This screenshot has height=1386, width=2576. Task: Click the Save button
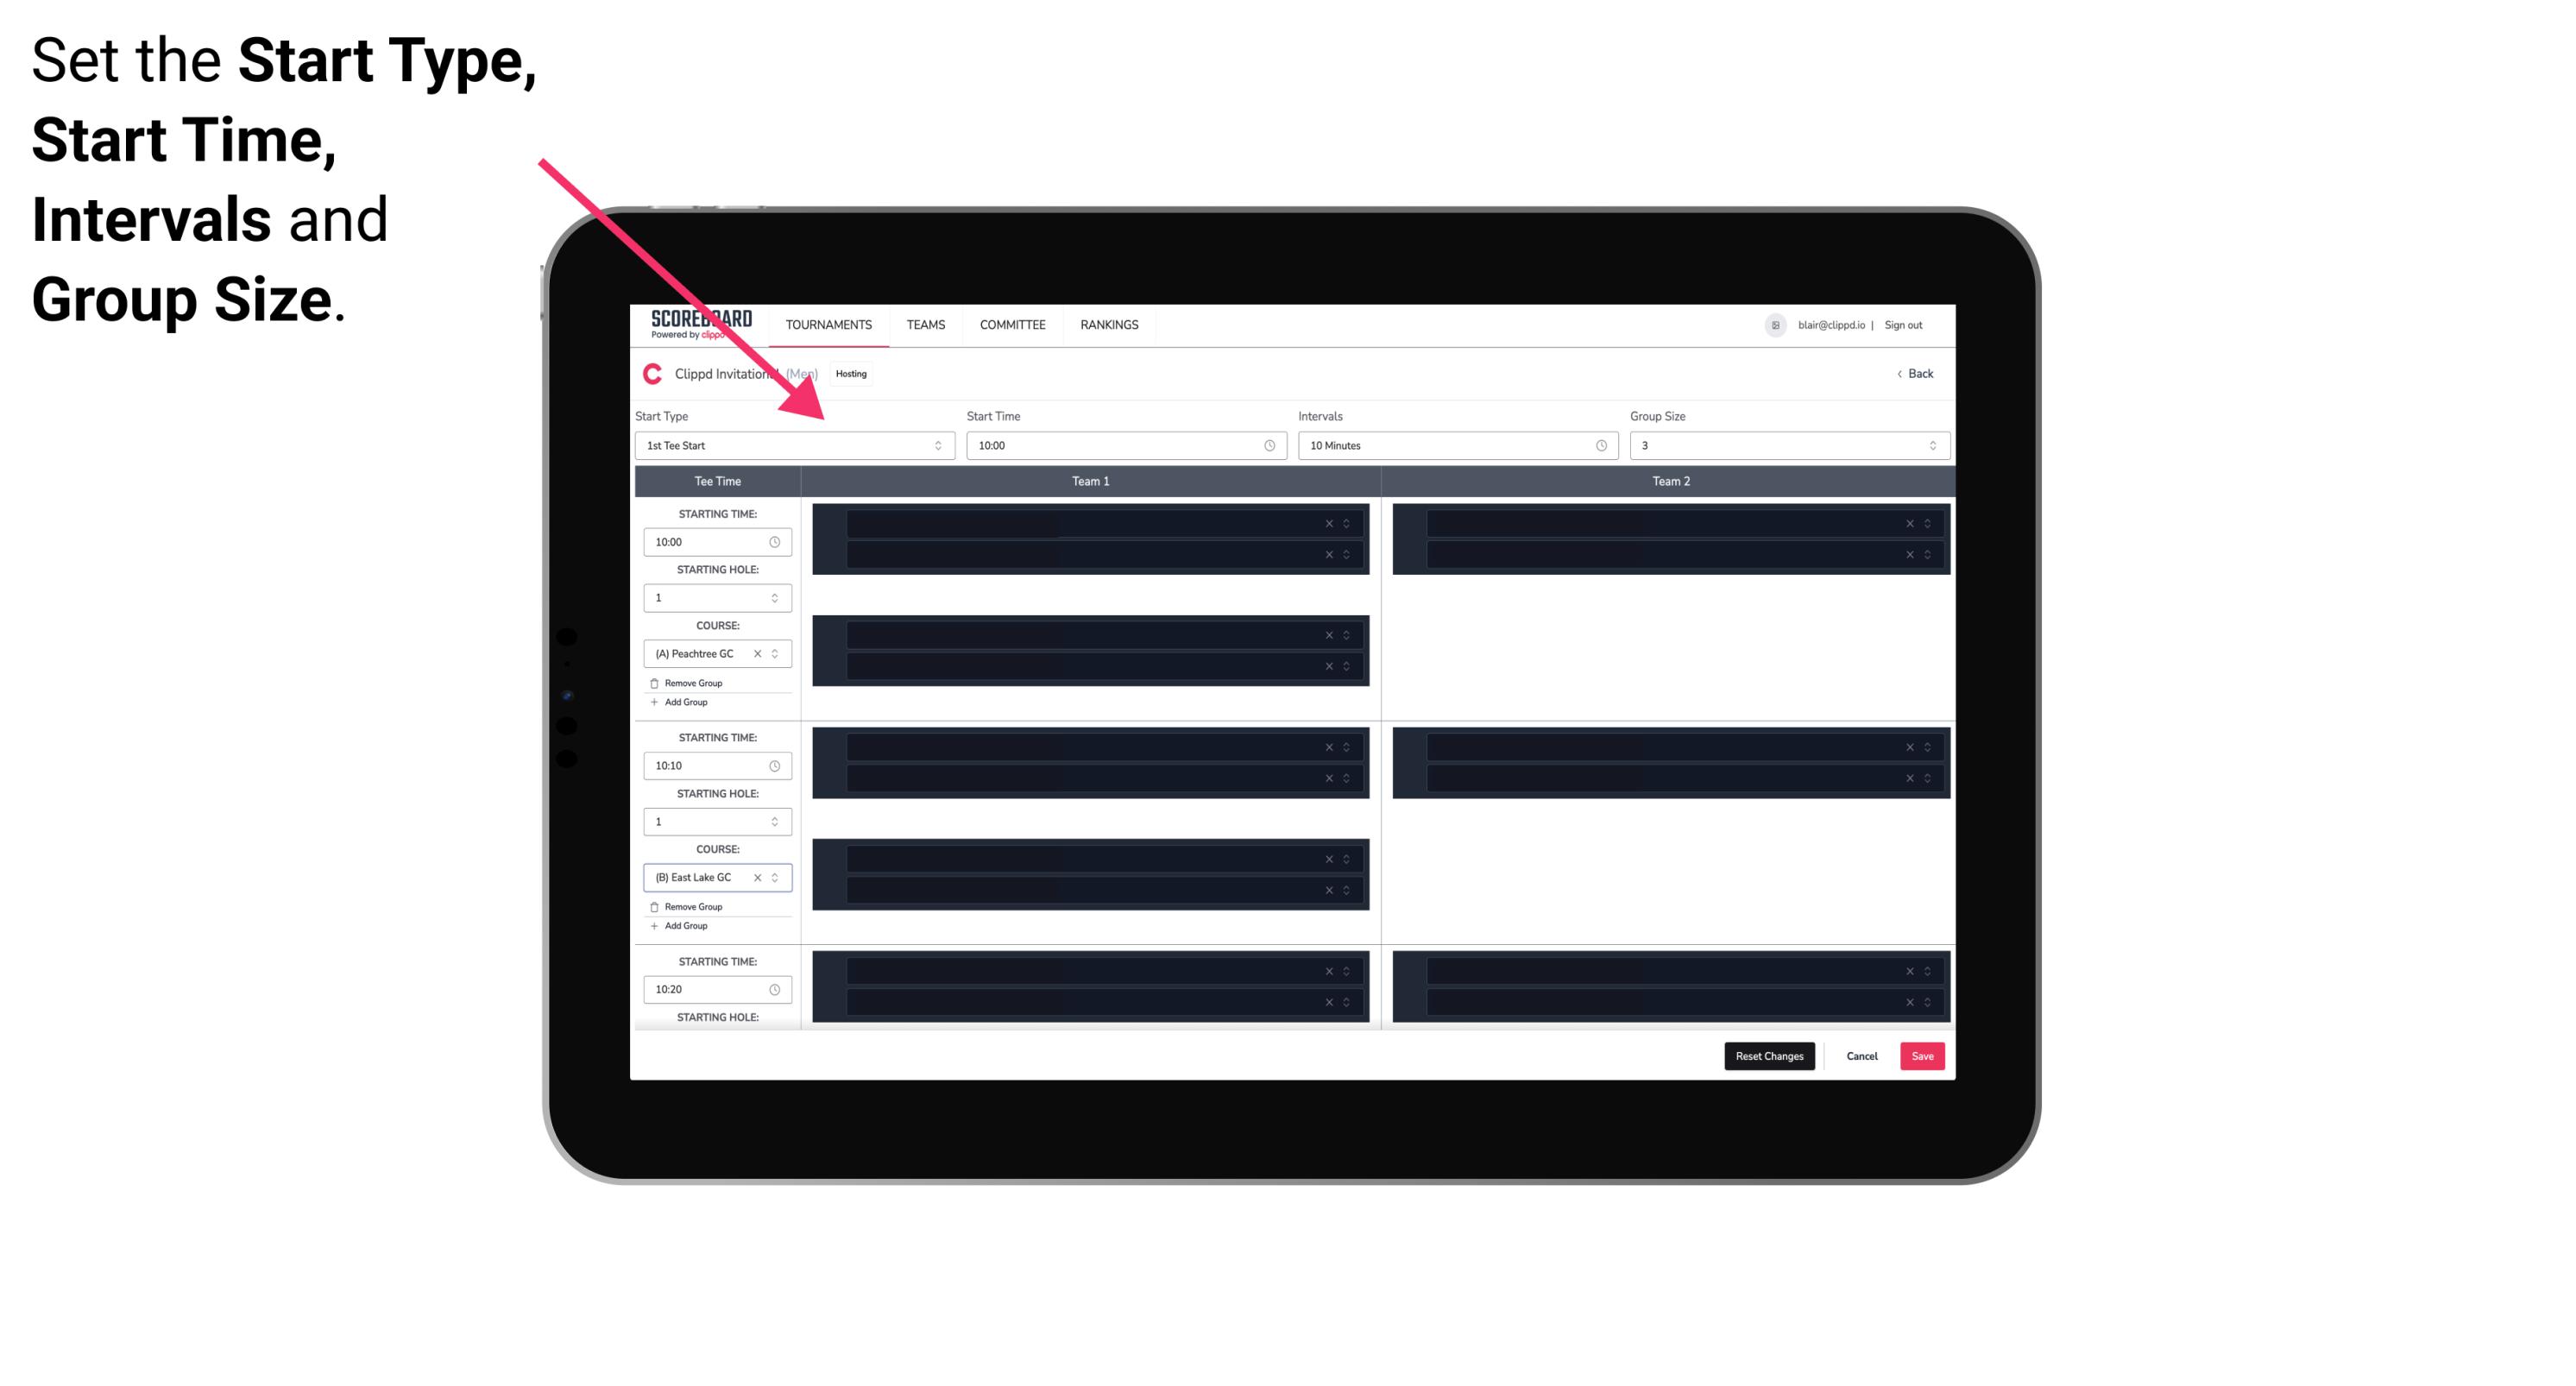pos(1923,1055)
